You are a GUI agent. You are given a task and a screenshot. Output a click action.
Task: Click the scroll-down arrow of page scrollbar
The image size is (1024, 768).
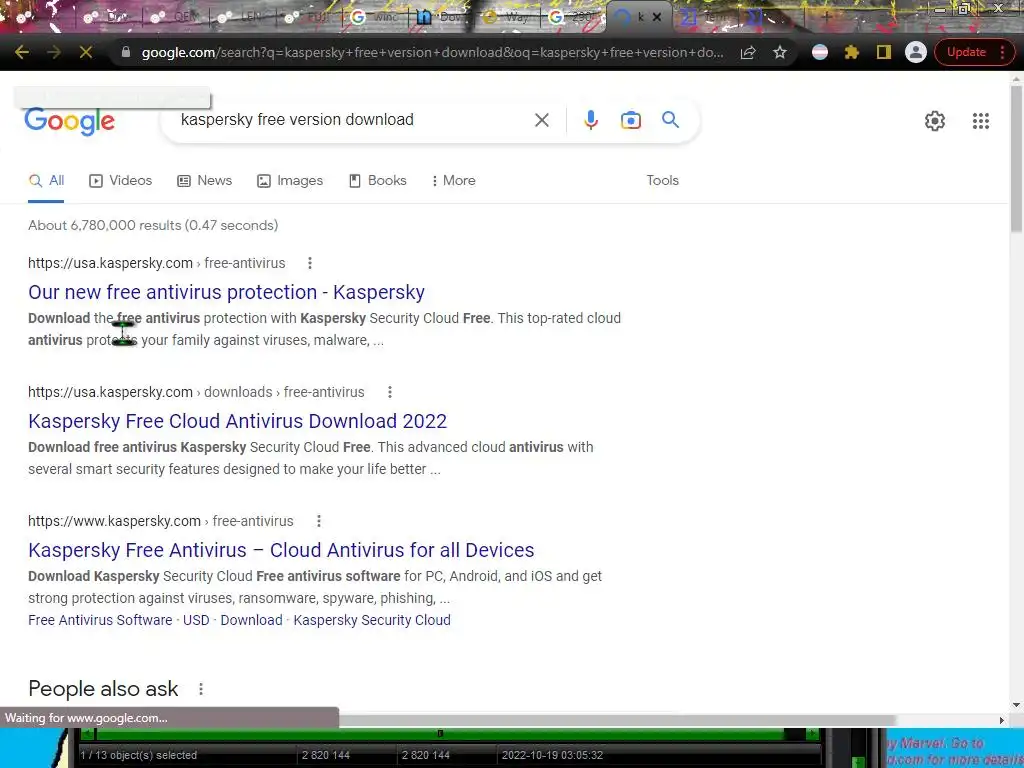click(1016, 705)
